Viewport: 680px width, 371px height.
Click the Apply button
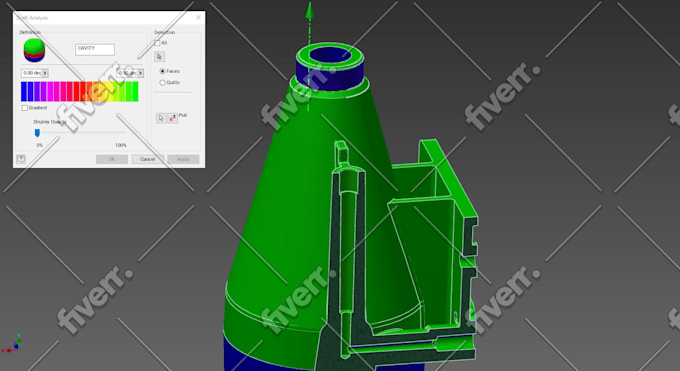pos(183,159)
